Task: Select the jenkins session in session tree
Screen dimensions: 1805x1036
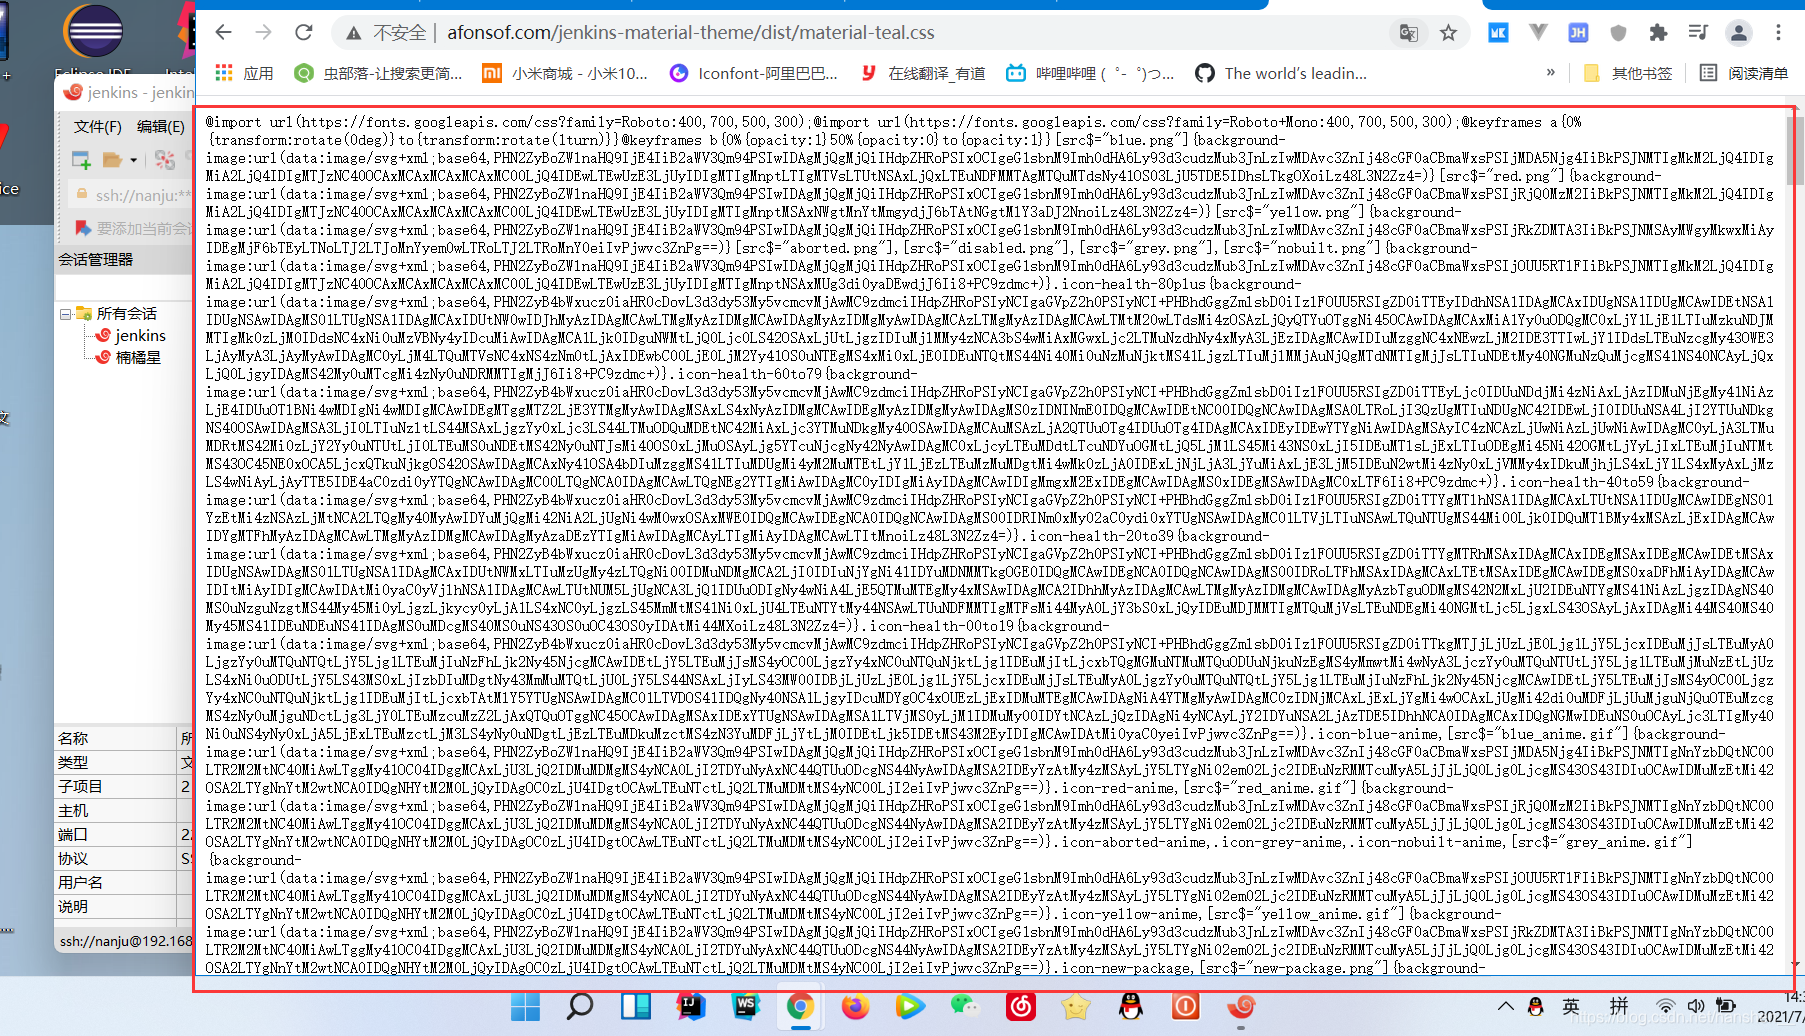Action: coord(130,336)
